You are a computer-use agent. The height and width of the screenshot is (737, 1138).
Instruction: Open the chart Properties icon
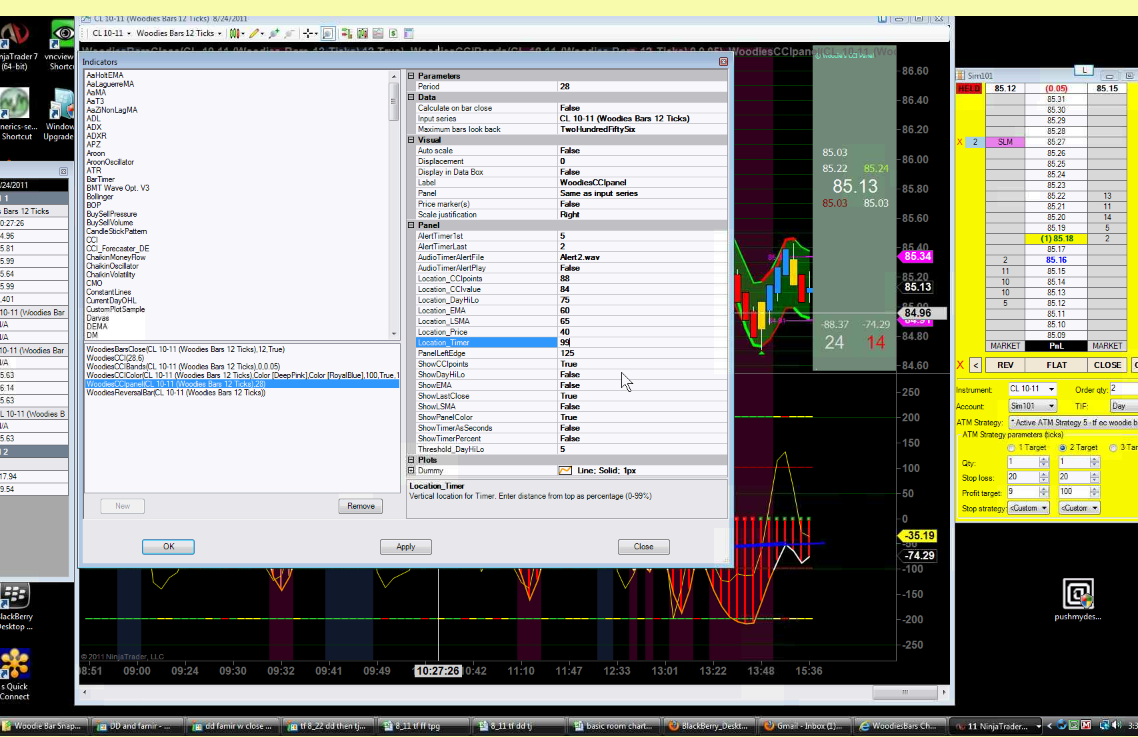coord(409,33)
